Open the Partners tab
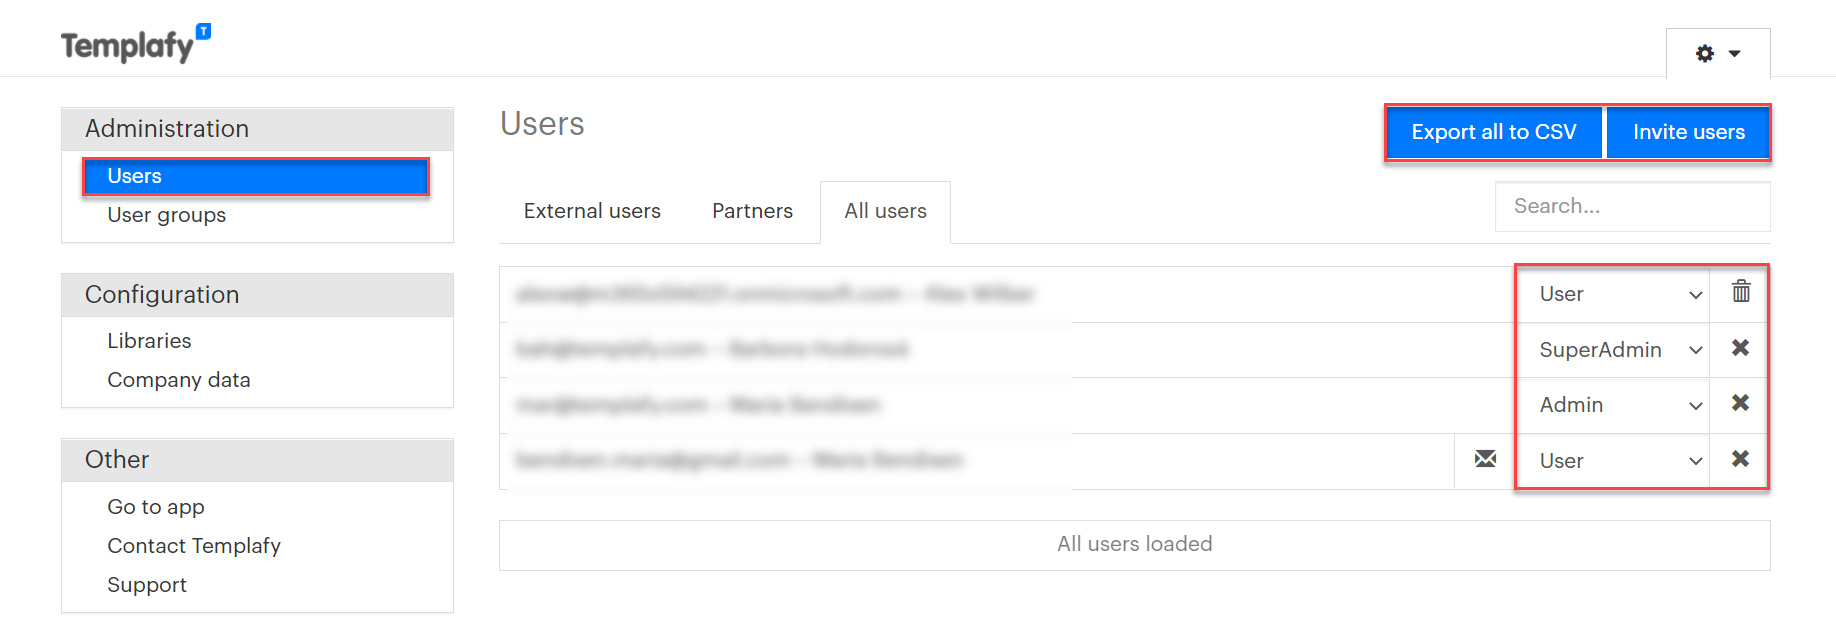This screenshot has width=1836, height=642. [752, 211]
